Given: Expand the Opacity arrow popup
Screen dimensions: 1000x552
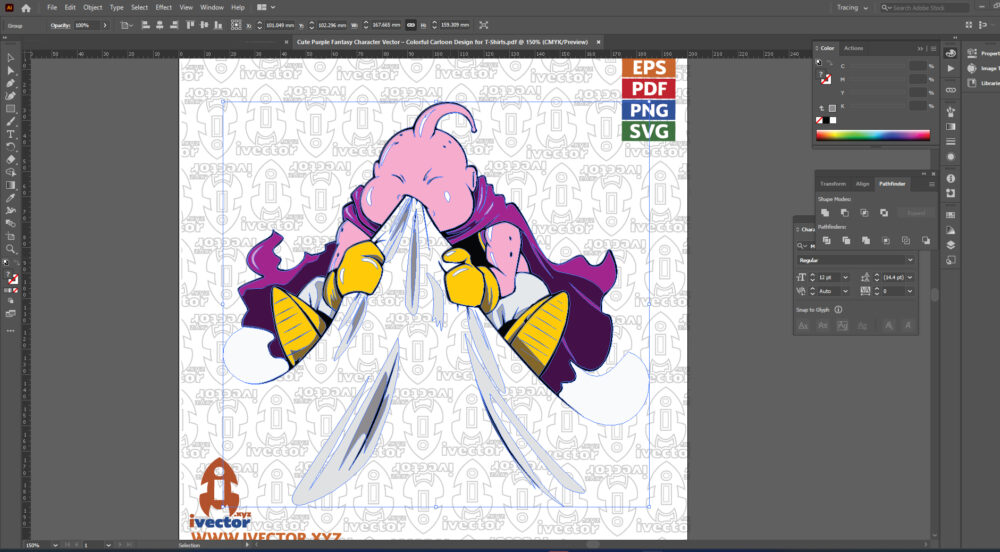Looking at the screenshot, I should 105,25.
